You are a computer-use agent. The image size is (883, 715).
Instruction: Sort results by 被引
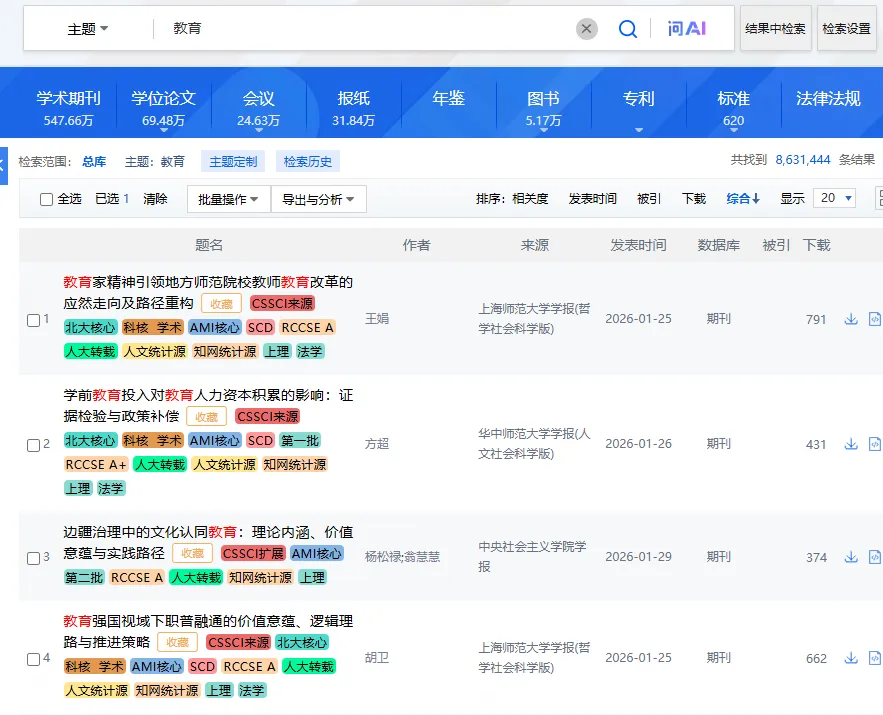(649, 199)
